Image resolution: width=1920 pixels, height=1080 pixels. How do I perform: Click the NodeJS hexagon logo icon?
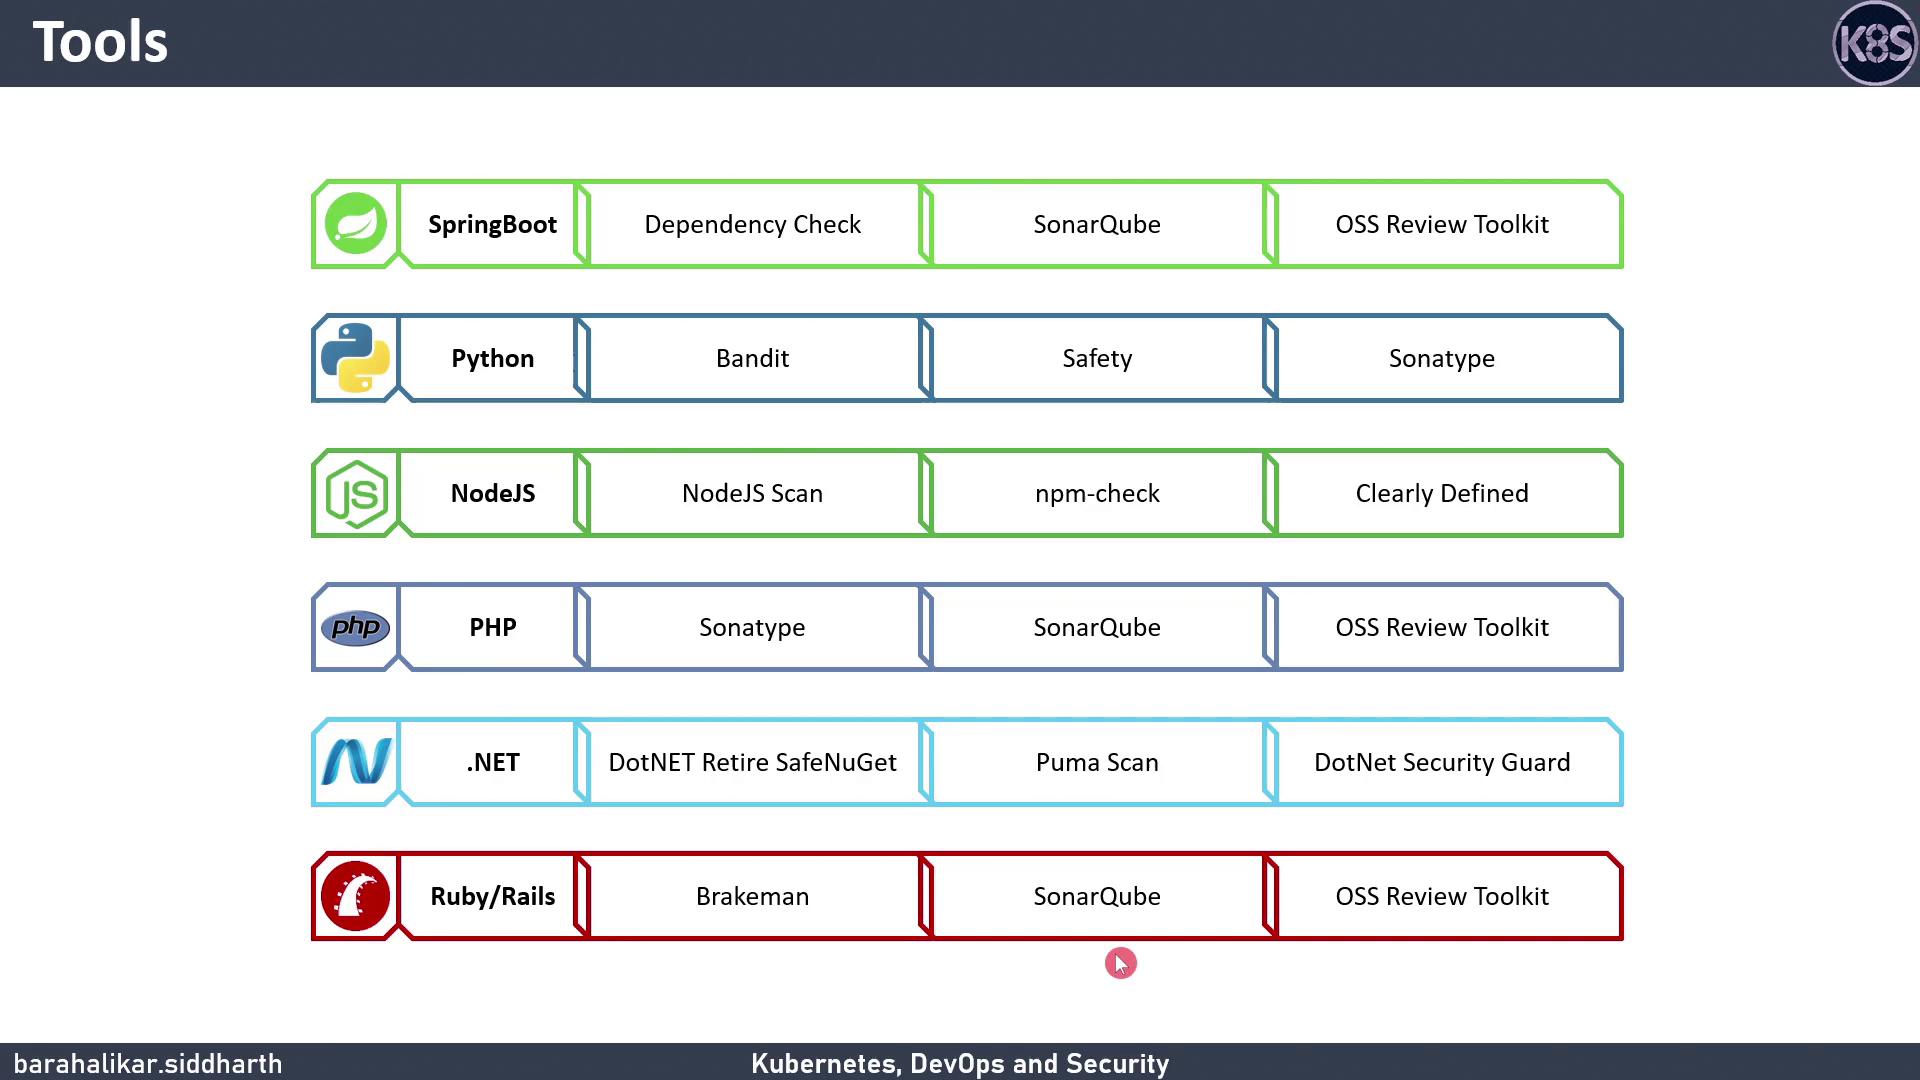356,493
